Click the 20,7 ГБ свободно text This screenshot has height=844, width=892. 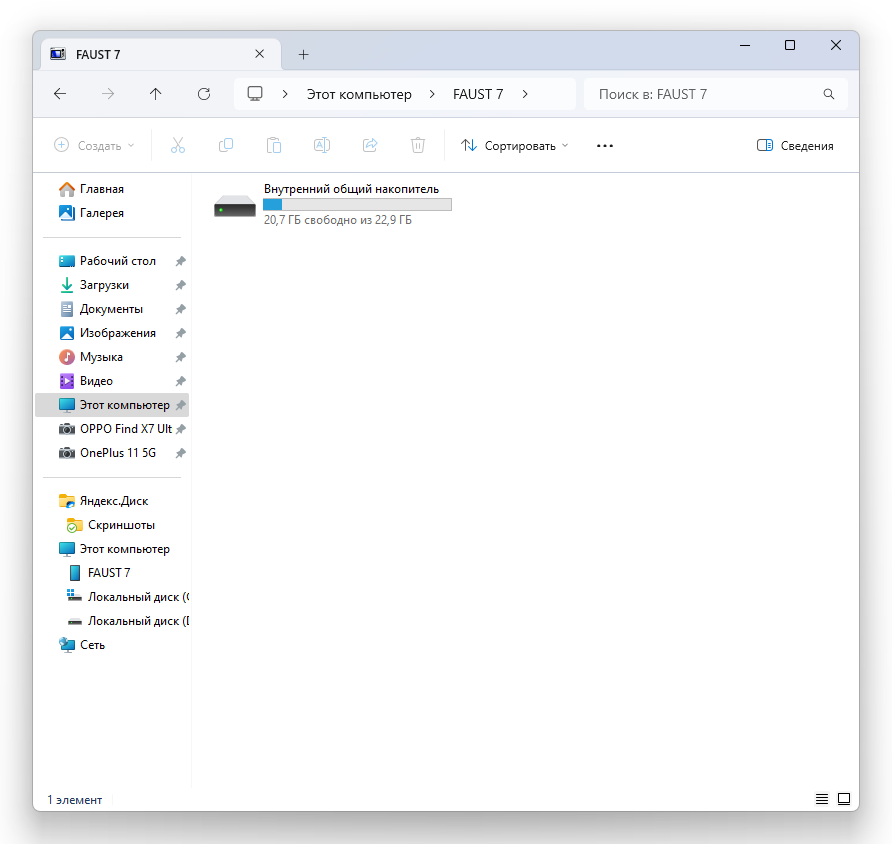click(337, 220)
